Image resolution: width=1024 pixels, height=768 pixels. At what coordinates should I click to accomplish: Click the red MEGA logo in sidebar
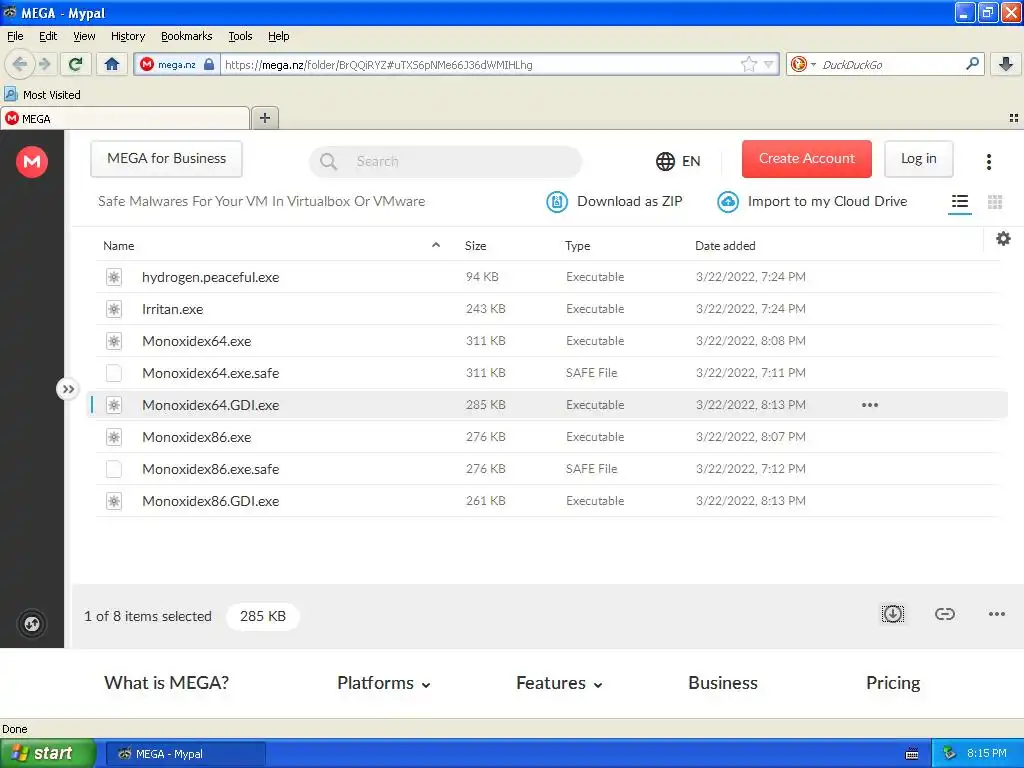[32, 161]
